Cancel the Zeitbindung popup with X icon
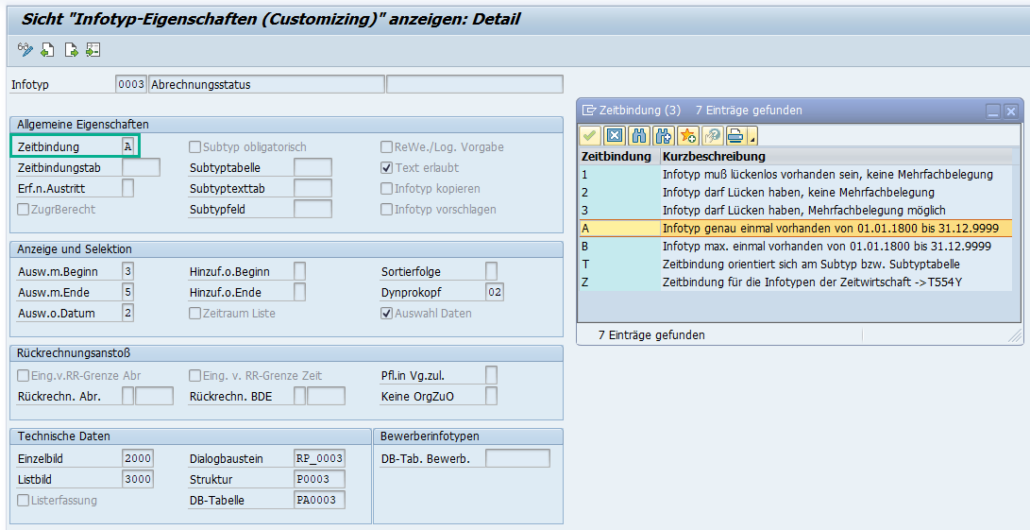The image size is (1030, 530). point(615,135)
